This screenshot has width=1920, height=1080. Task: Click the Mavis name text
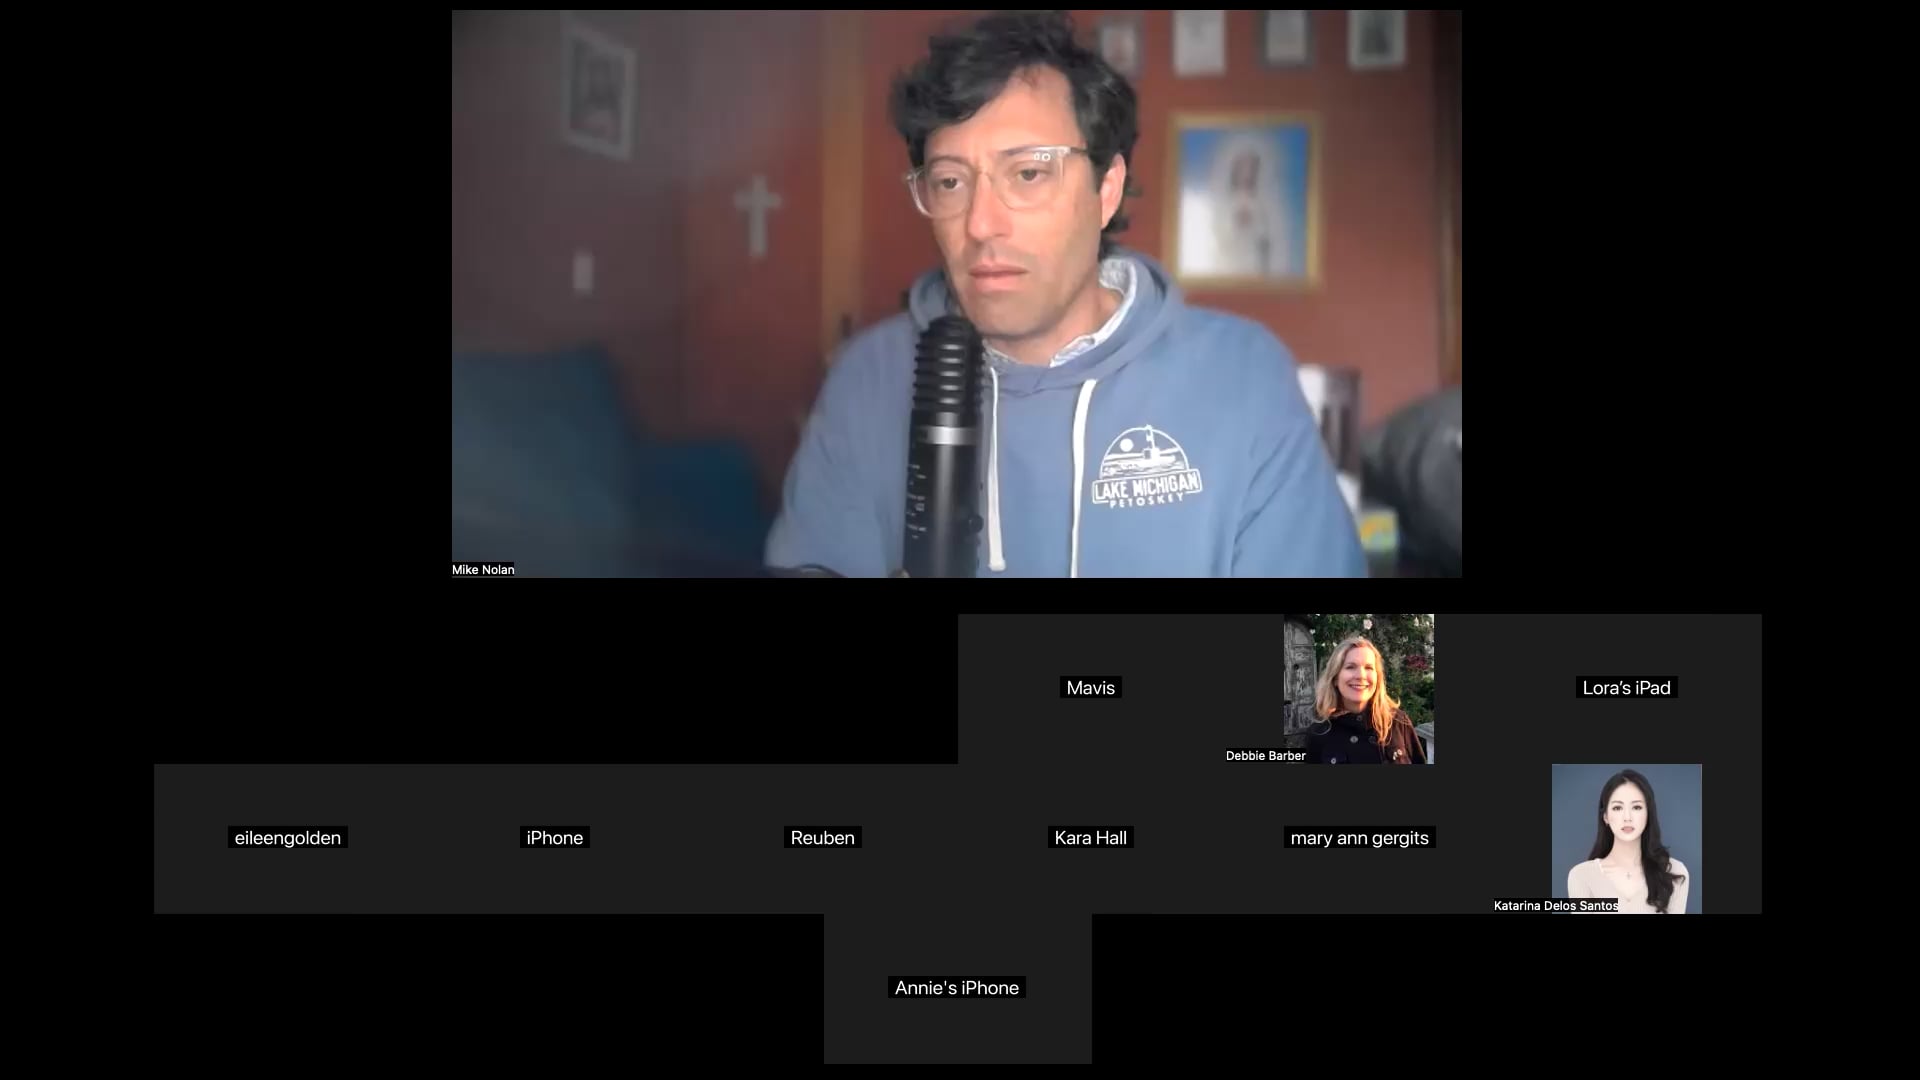[x=1091, y=688]
